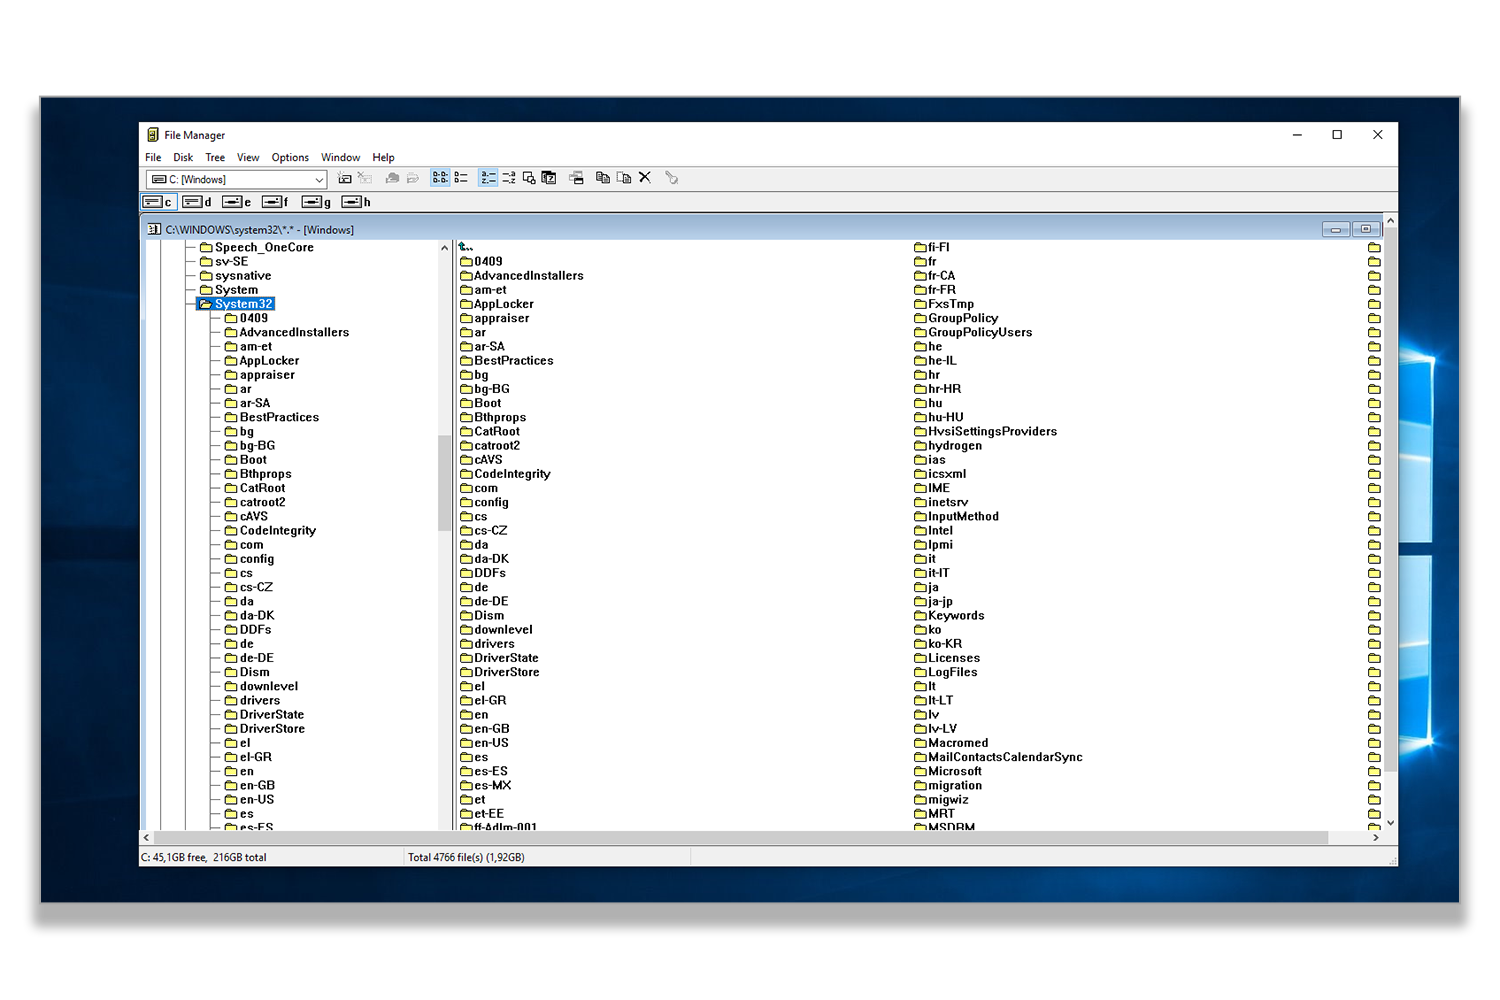Go up a directory via the .. entry
The width and height of the screenshot is (1500, 1000).
coord(465,245)
